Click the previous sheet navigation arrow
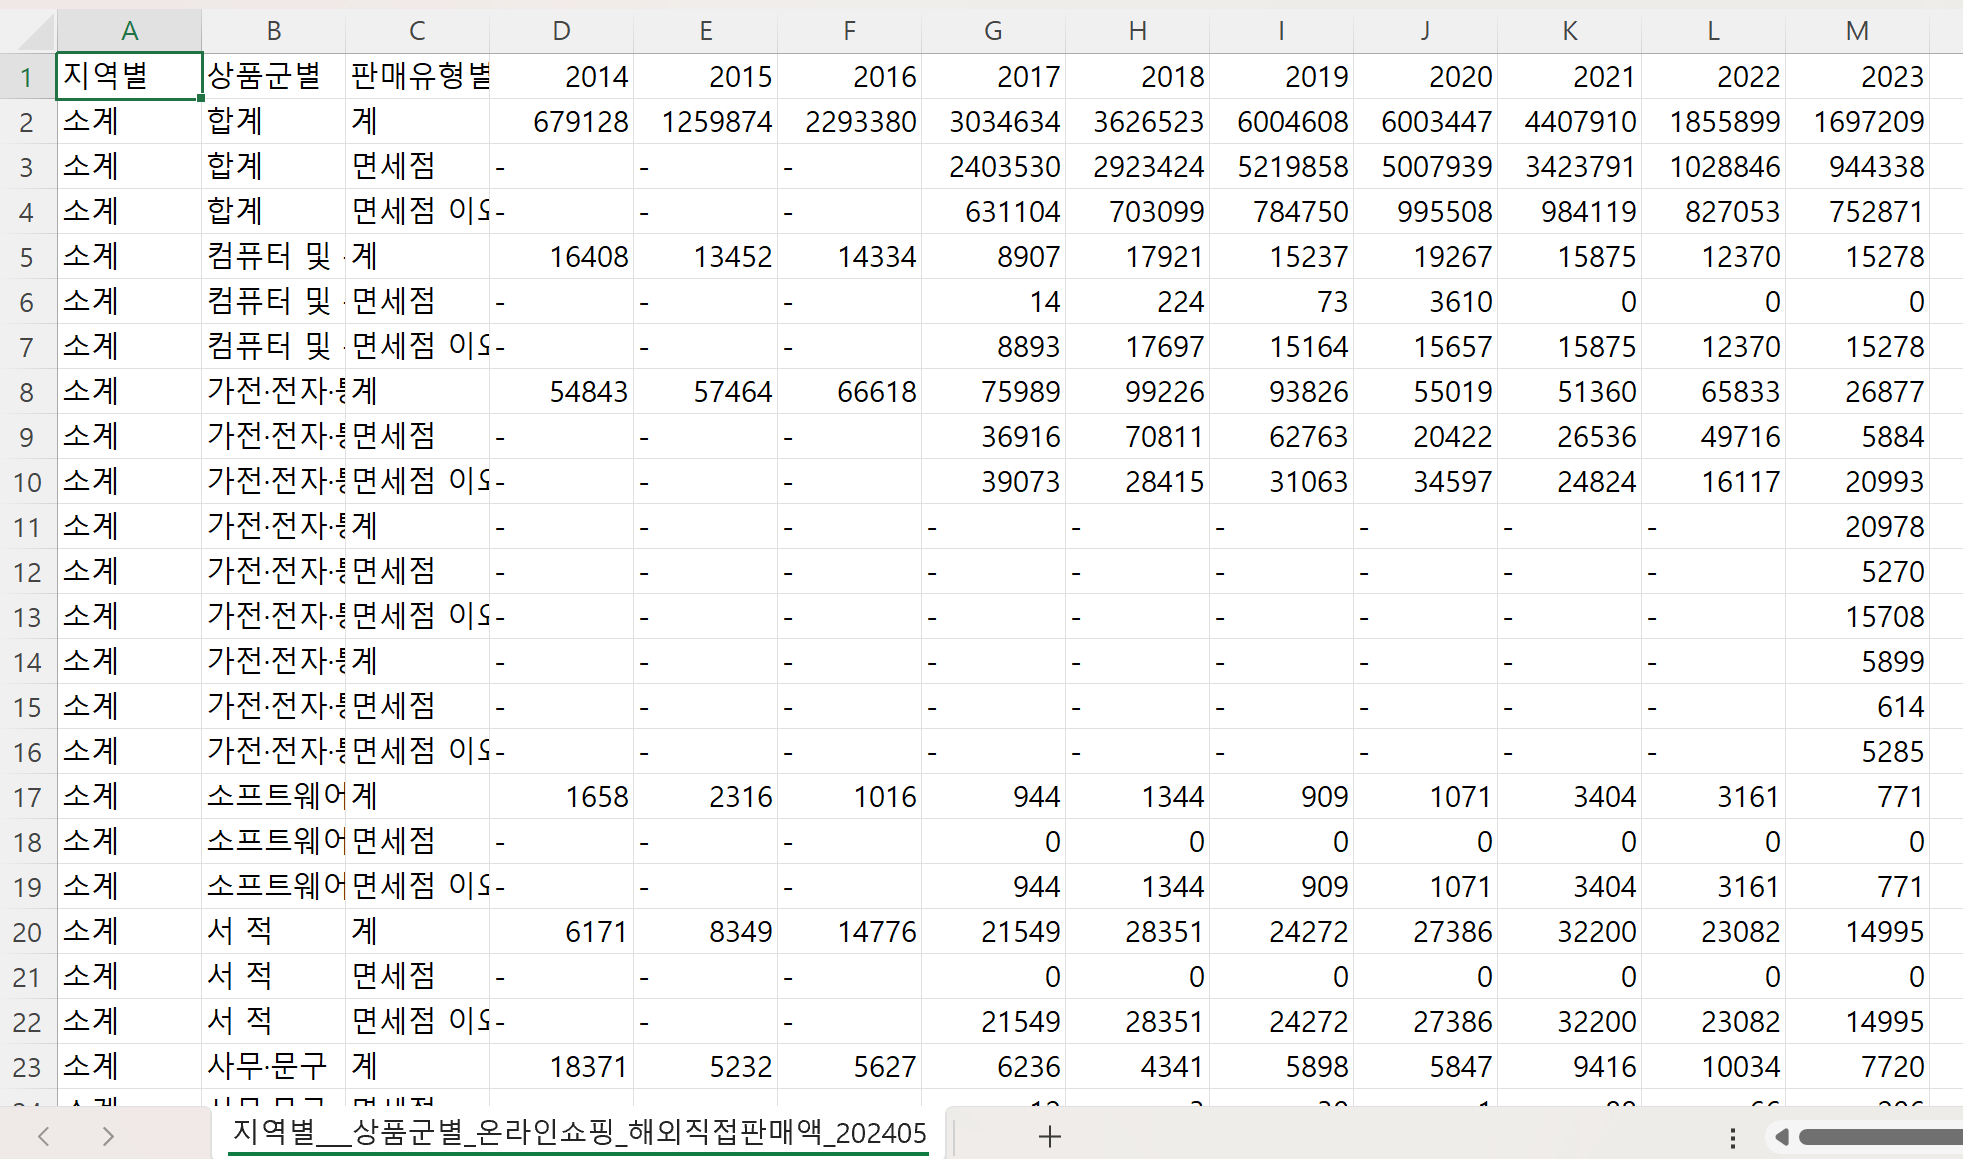This screenshot has width=1963, height=1159. coord(43,1136)
